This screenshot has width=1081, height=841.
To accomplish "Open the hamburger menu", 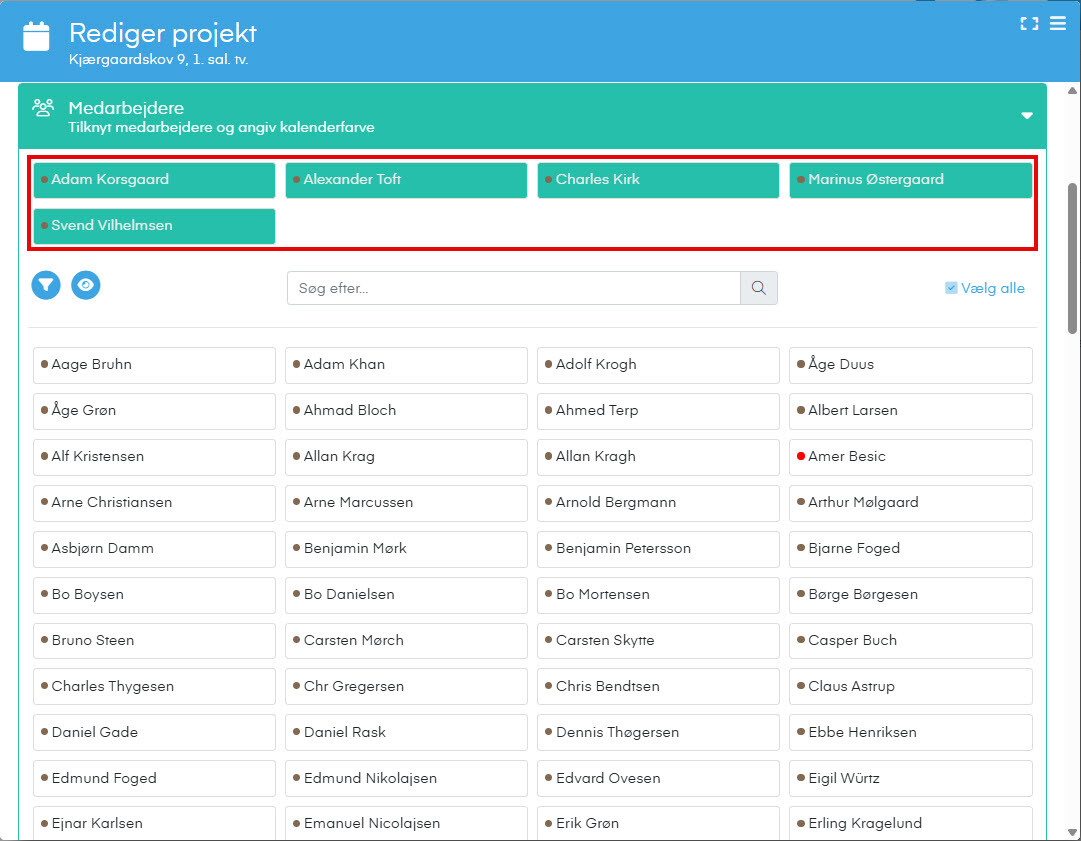I will click(1057, 24).
